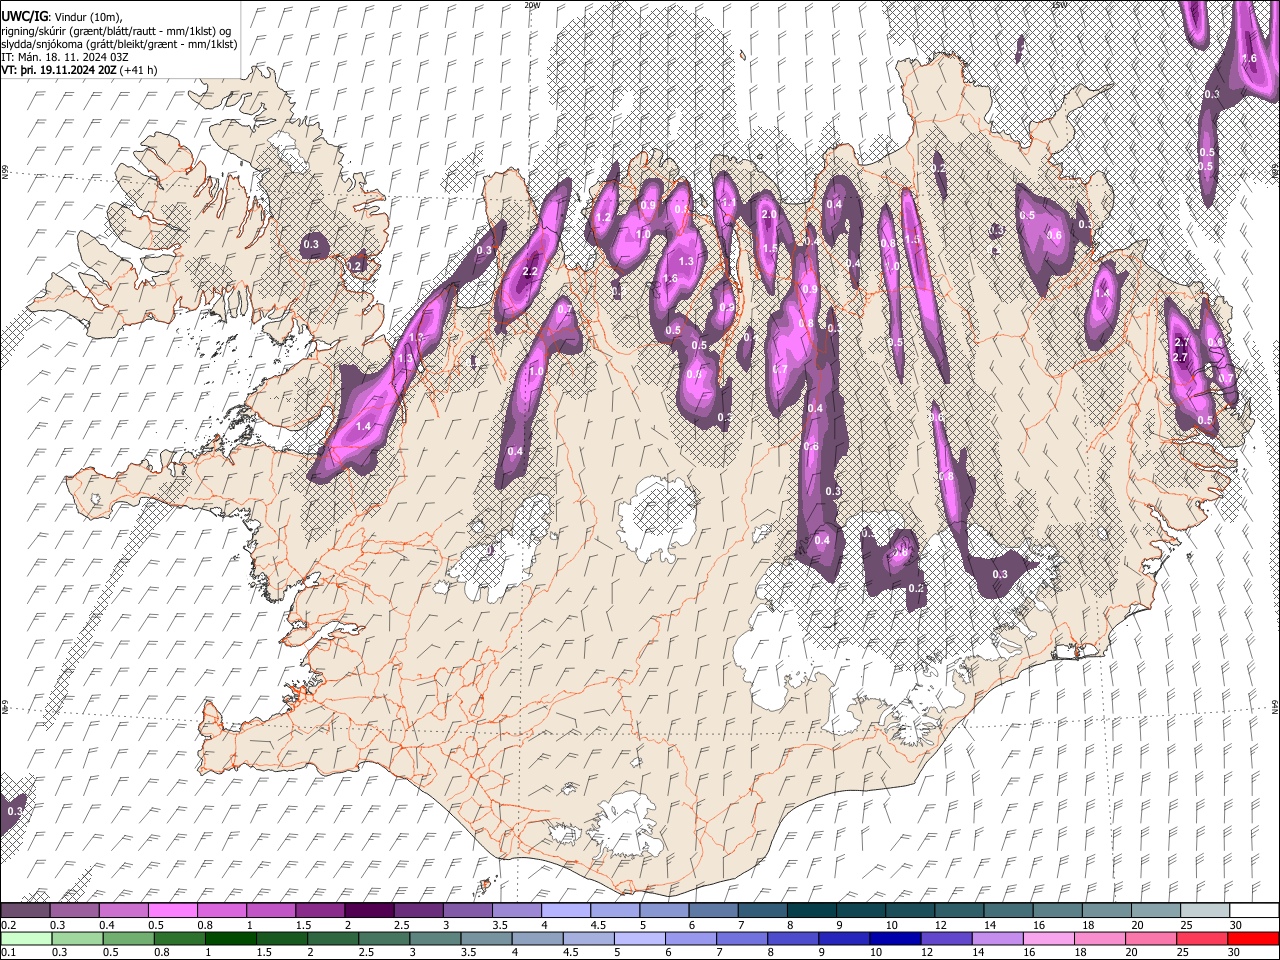
Task: Click the bold "UWC/IG" title text
Action: point(24,16)
